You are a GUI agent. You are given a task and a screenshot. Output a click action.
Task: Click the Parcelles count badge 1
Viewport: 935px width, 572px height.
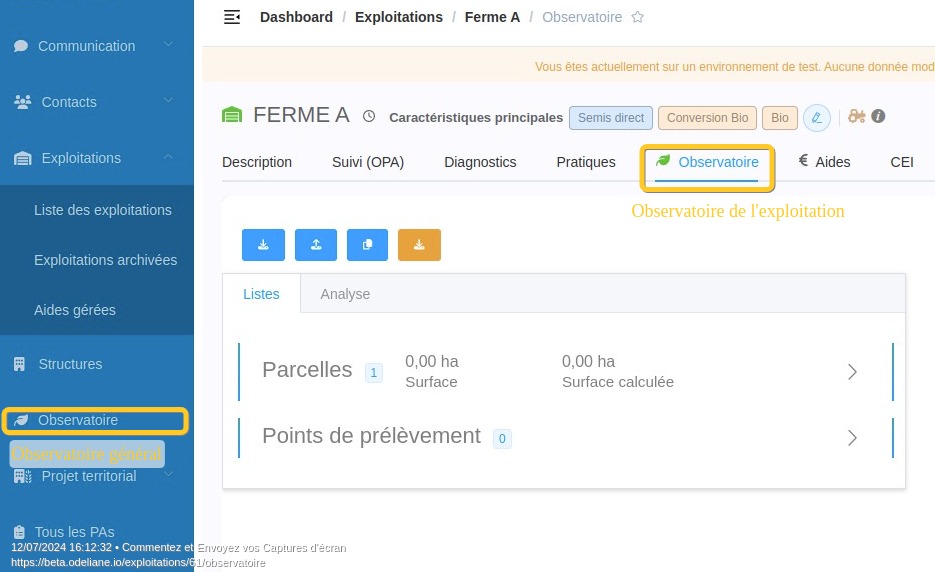pos(374,373)
